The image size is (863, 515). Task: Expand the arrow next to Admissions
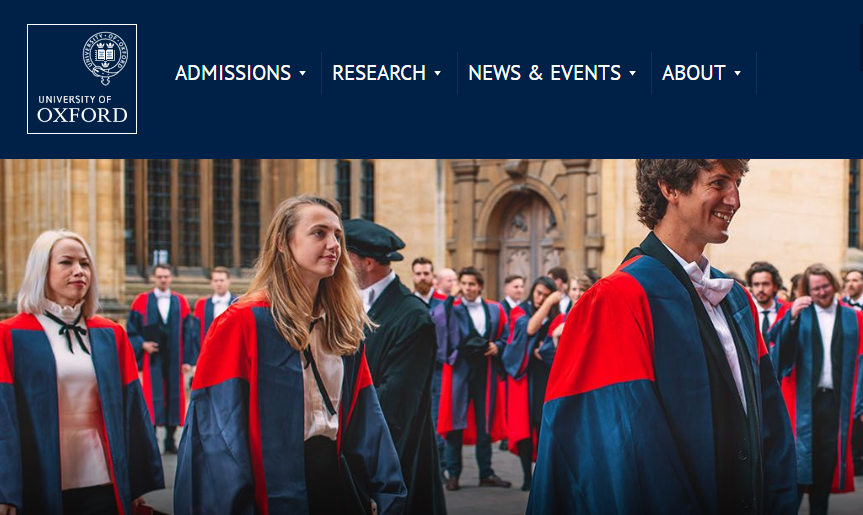(302, 73)
